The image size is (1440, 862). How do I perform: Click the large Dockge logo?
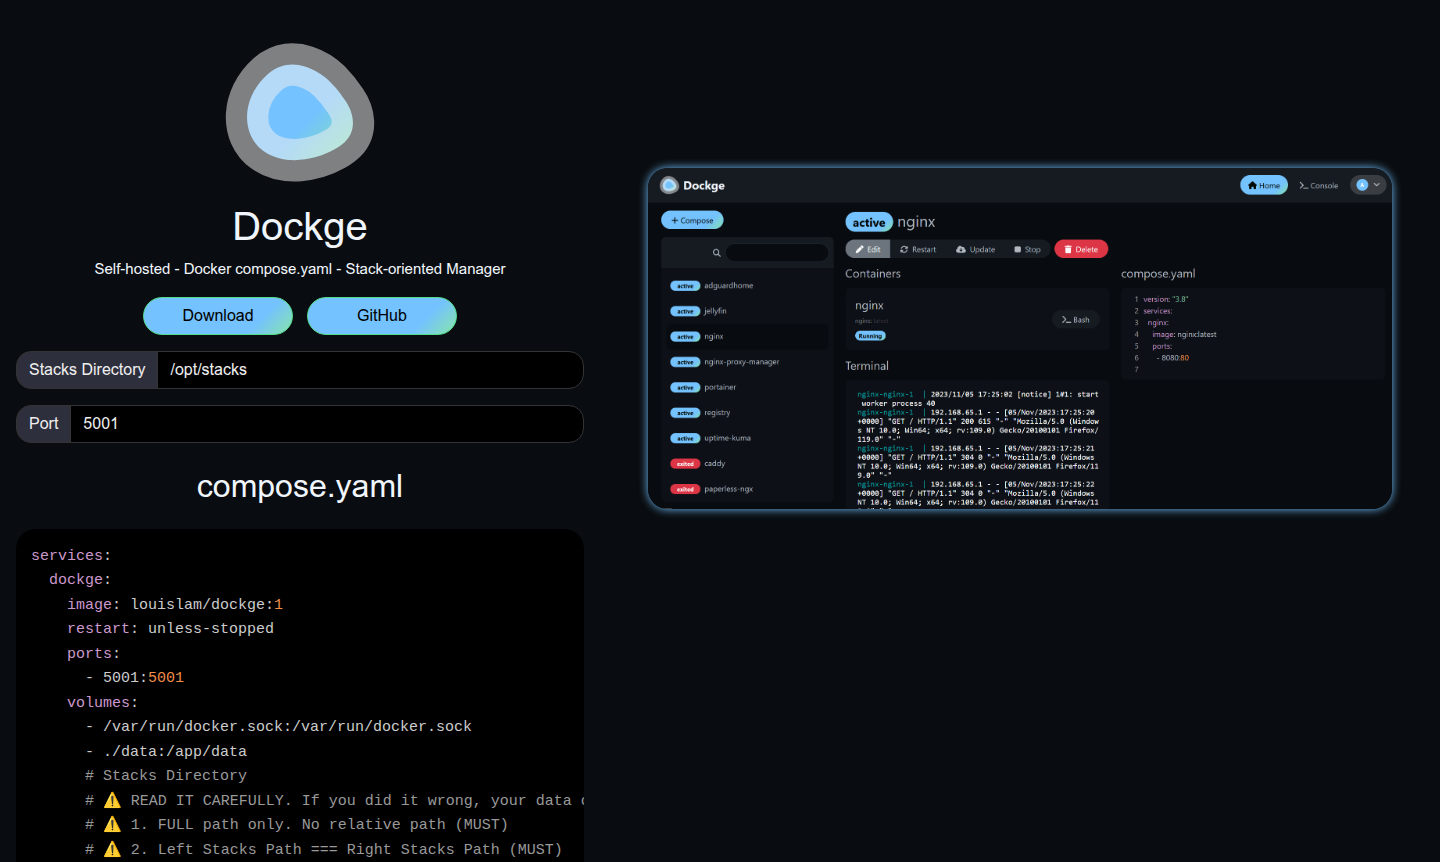[300, 112]
